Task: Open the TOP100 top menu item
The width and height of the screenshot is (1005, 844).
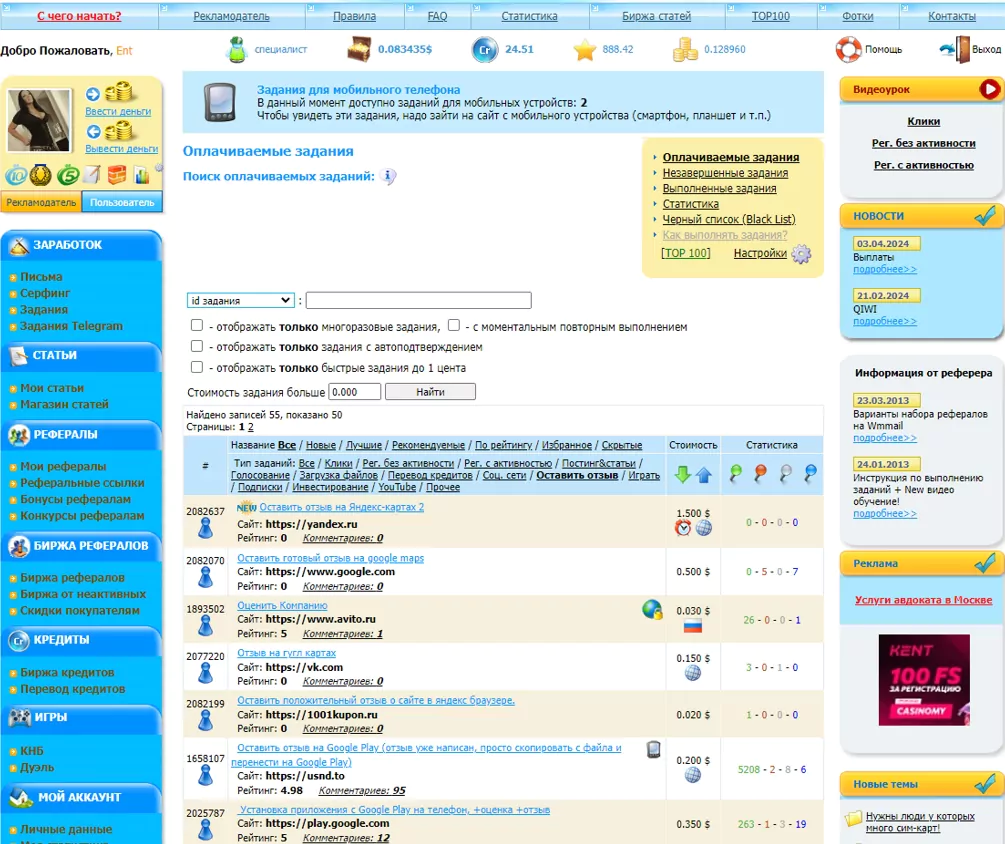Action: point(770,16)
